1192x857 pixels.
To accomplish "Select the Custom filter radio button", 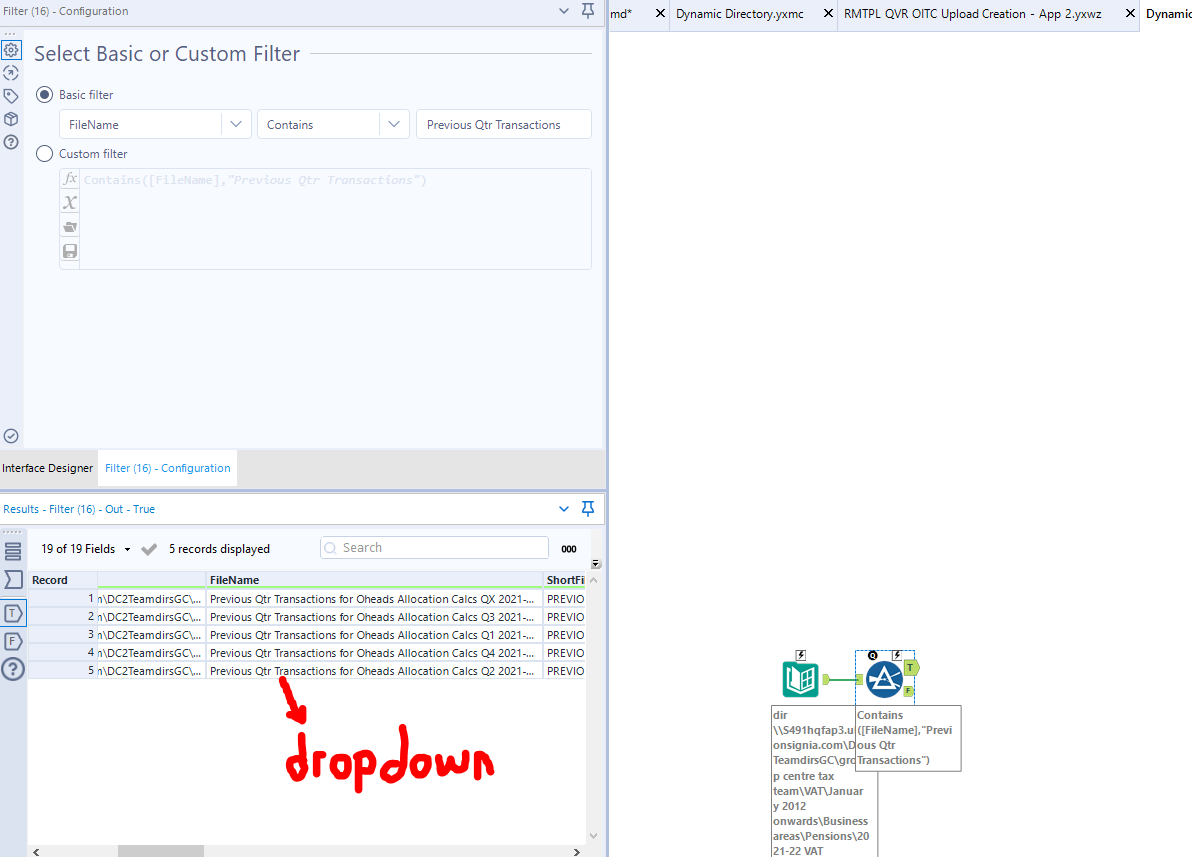I will (x=42, y=153).
